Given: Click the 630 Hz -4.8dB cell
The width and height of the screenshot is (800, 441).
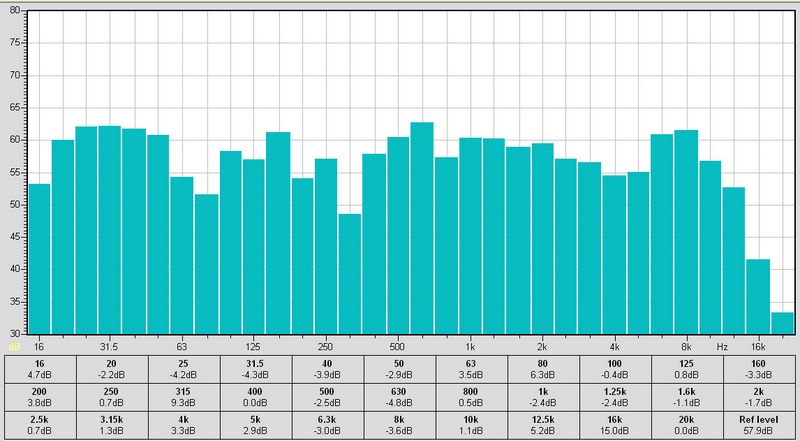Looking at the screenshot, I should [x=400, y=397].
